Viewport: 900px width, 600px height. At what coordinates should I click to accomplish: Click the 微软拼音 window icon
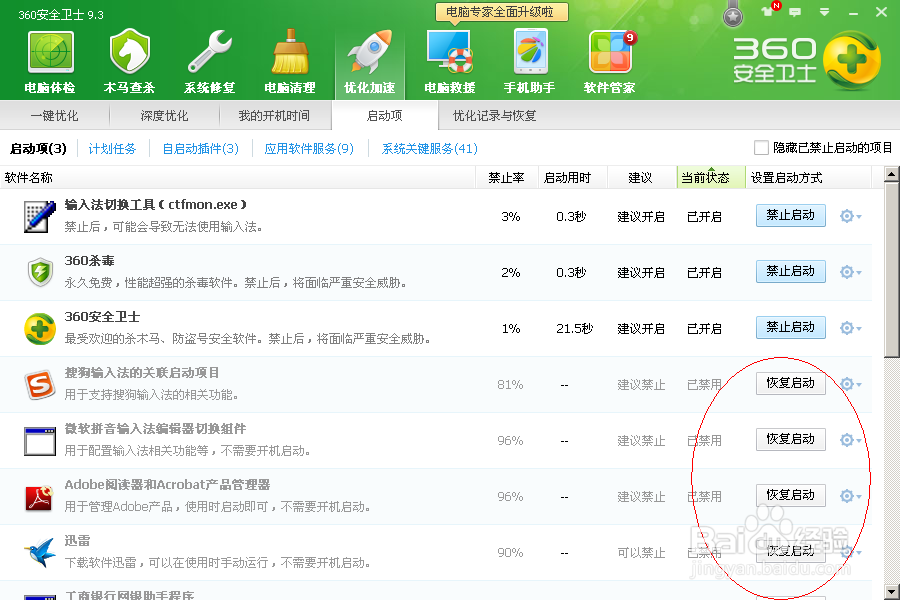[x=40, y=441]
